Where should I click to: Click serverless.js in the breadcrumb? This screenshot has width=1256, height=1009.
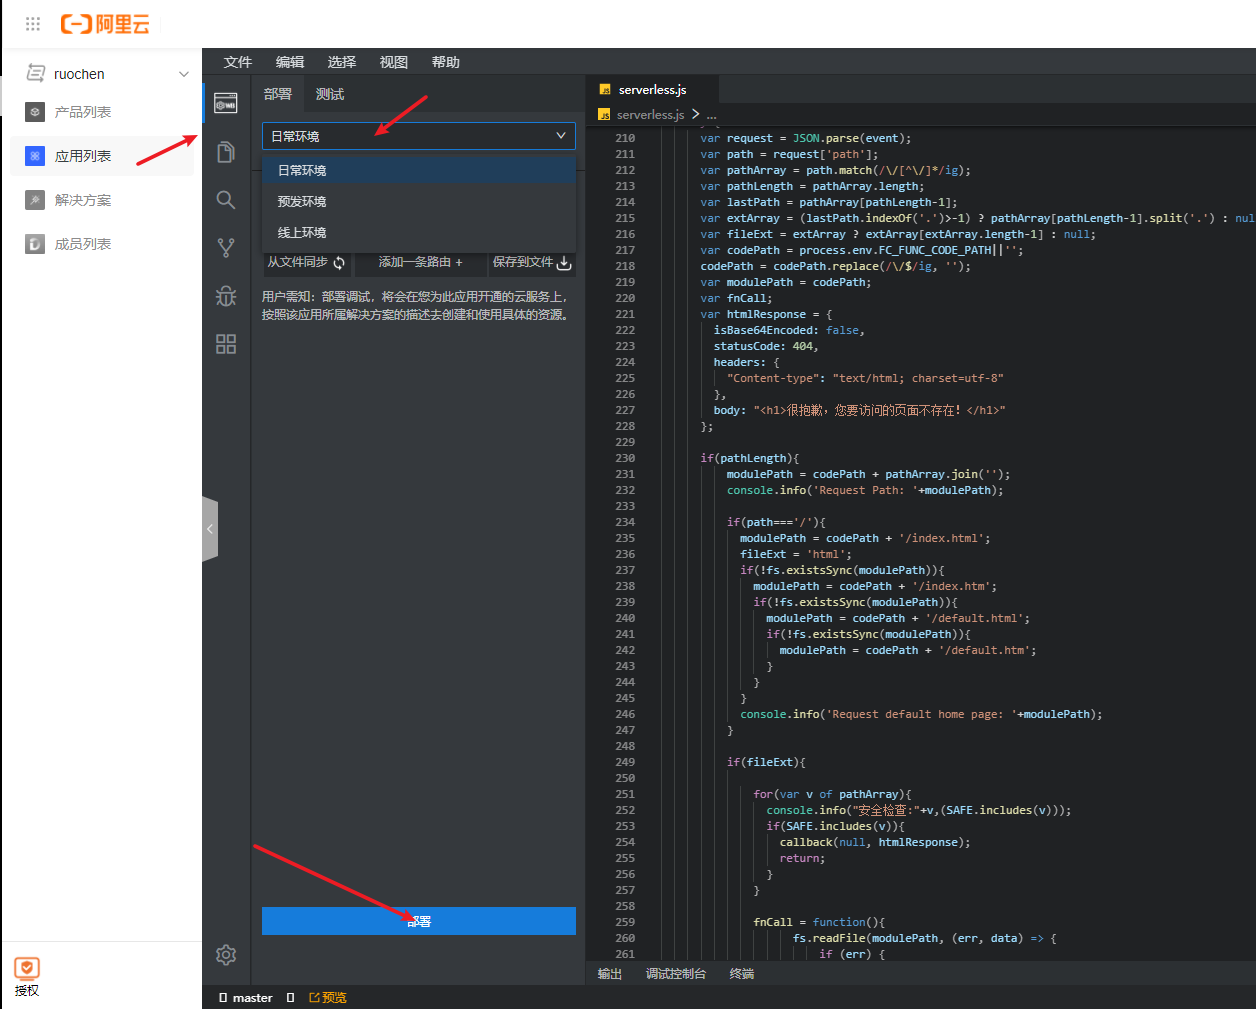(650, 114)
